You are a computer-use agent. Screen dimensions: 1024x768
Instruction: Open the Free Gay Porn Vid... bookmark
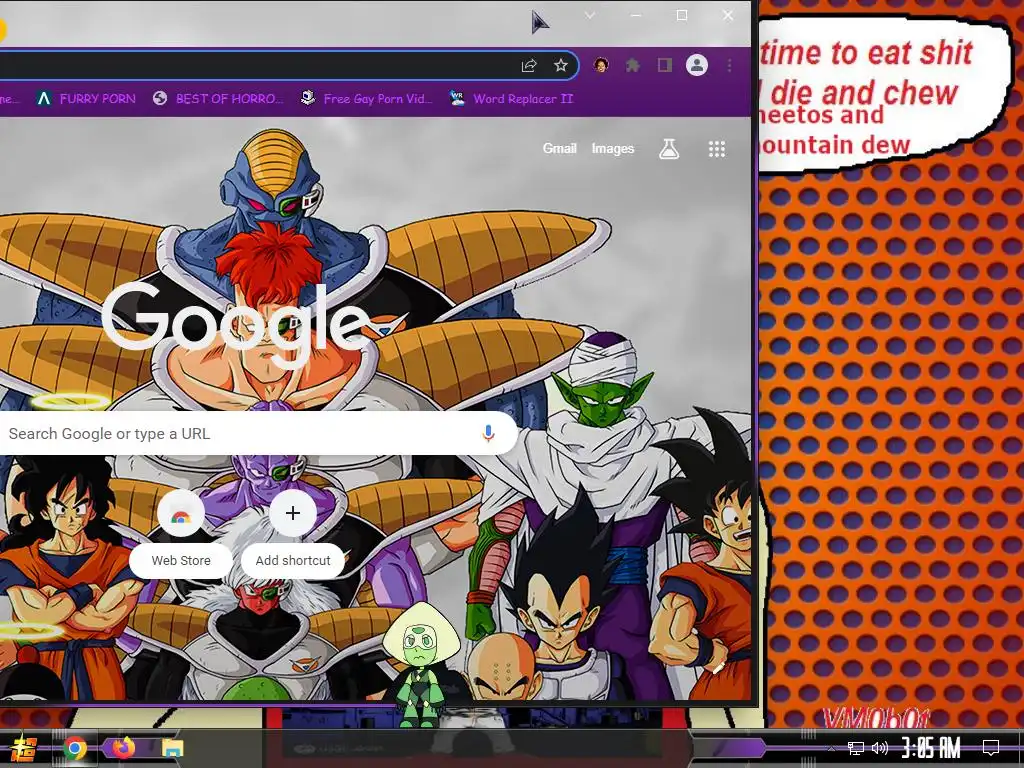366,99
